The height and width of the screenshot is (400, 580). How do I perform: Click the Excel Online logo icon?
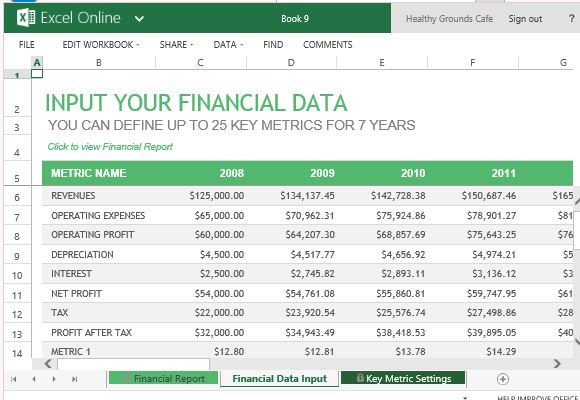coord(26,17)
